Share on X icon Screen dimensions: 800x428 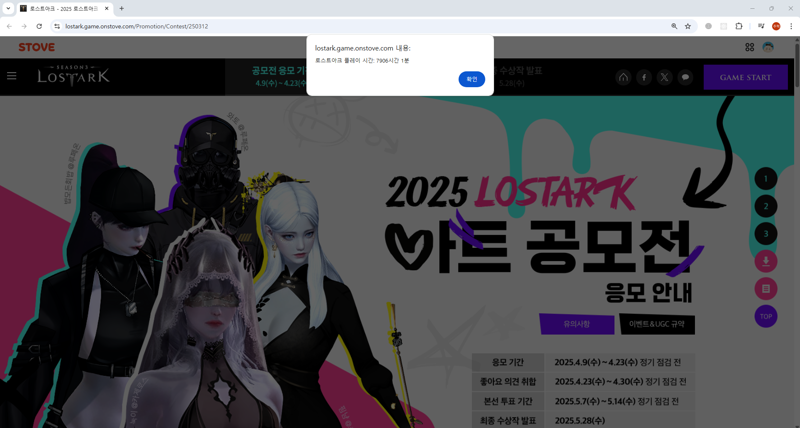[664, 78]
